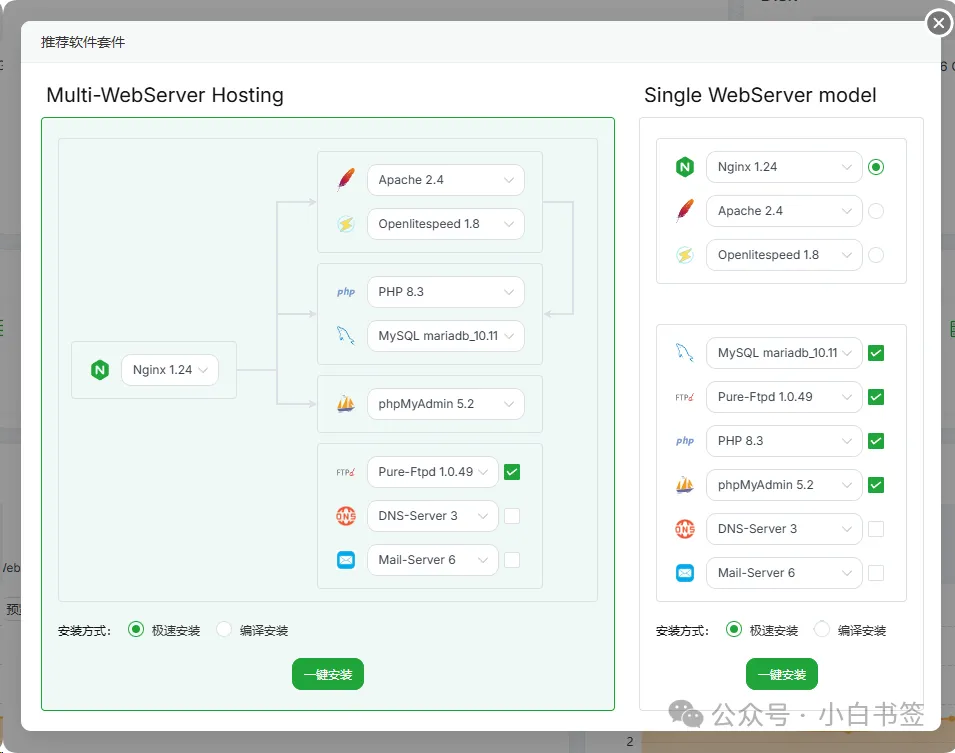Select Apache 2.4 radio in Single WebServer model

(876, 211)
